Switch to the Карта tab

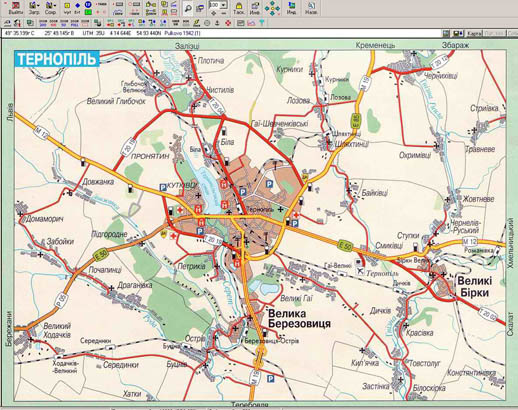click(474, 33)
